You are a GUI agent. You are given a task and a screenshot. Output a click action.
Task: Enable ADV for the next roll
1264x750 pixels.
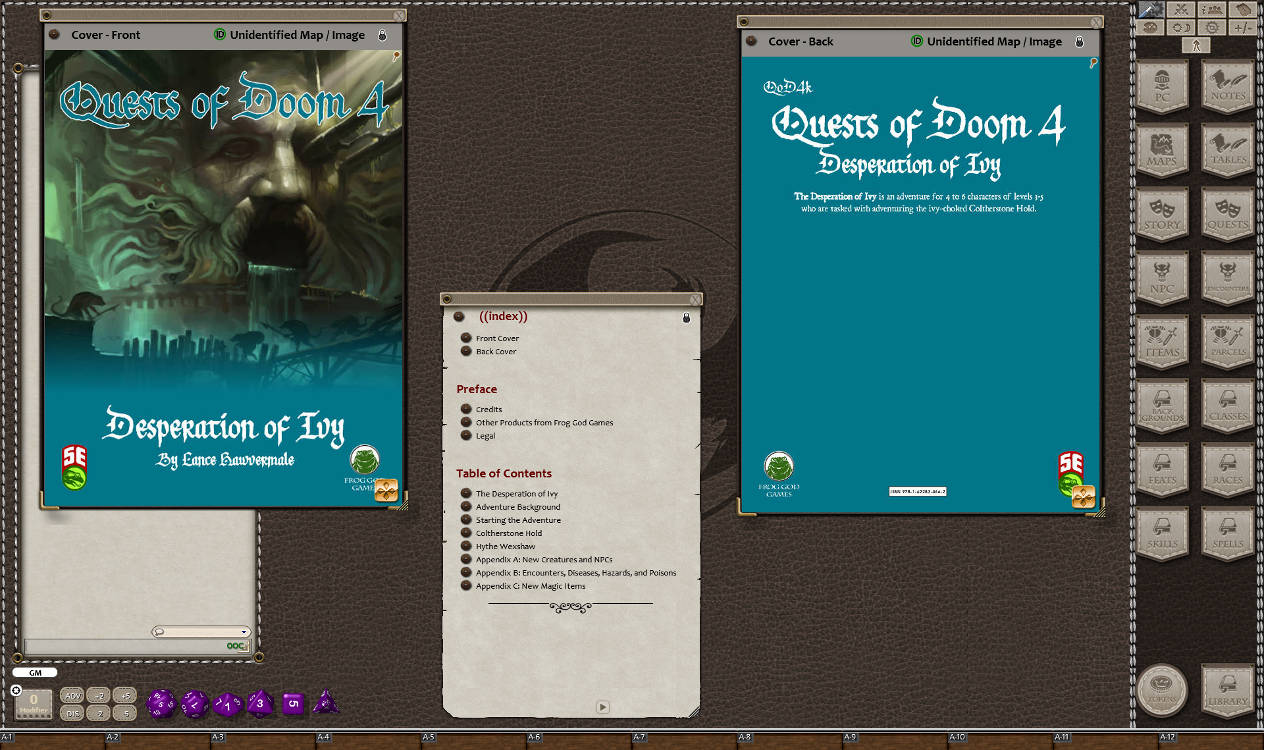click(x=74, y=694)
